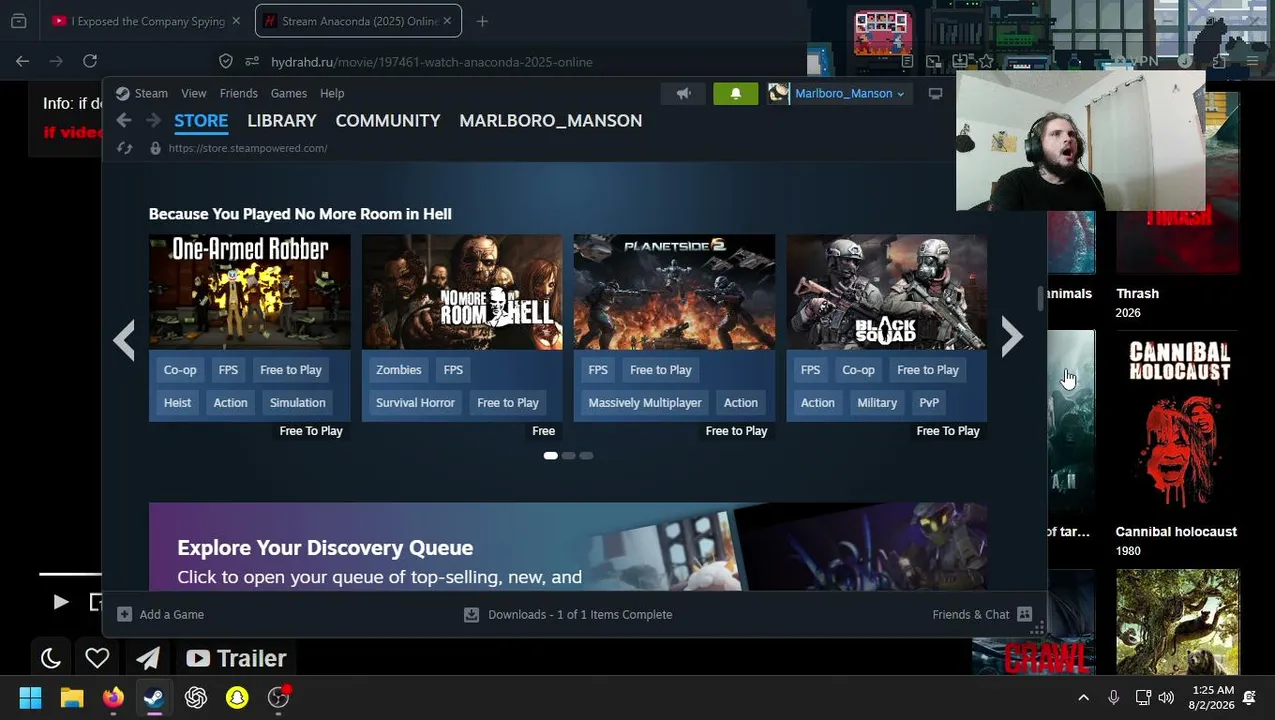Open the Friends menu in Steam
The image size is (1275, 720).
click(x=238, y=93)
